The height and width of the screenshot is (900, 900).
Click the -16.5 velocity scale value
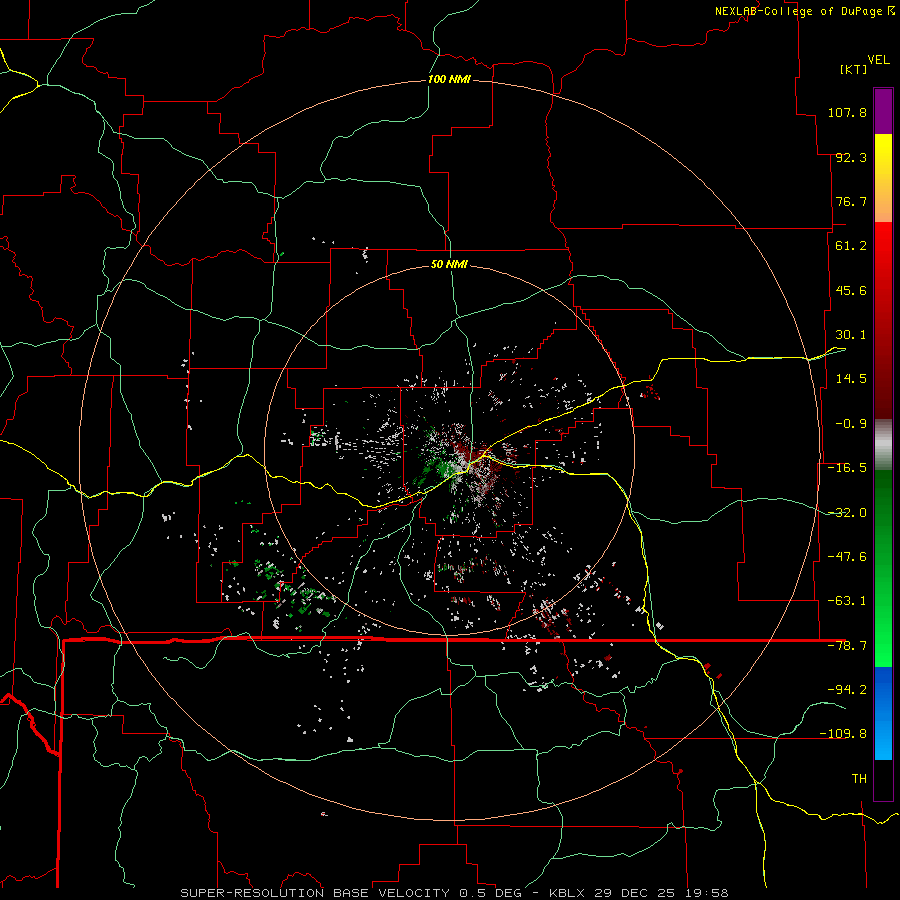tap(847, 468)
